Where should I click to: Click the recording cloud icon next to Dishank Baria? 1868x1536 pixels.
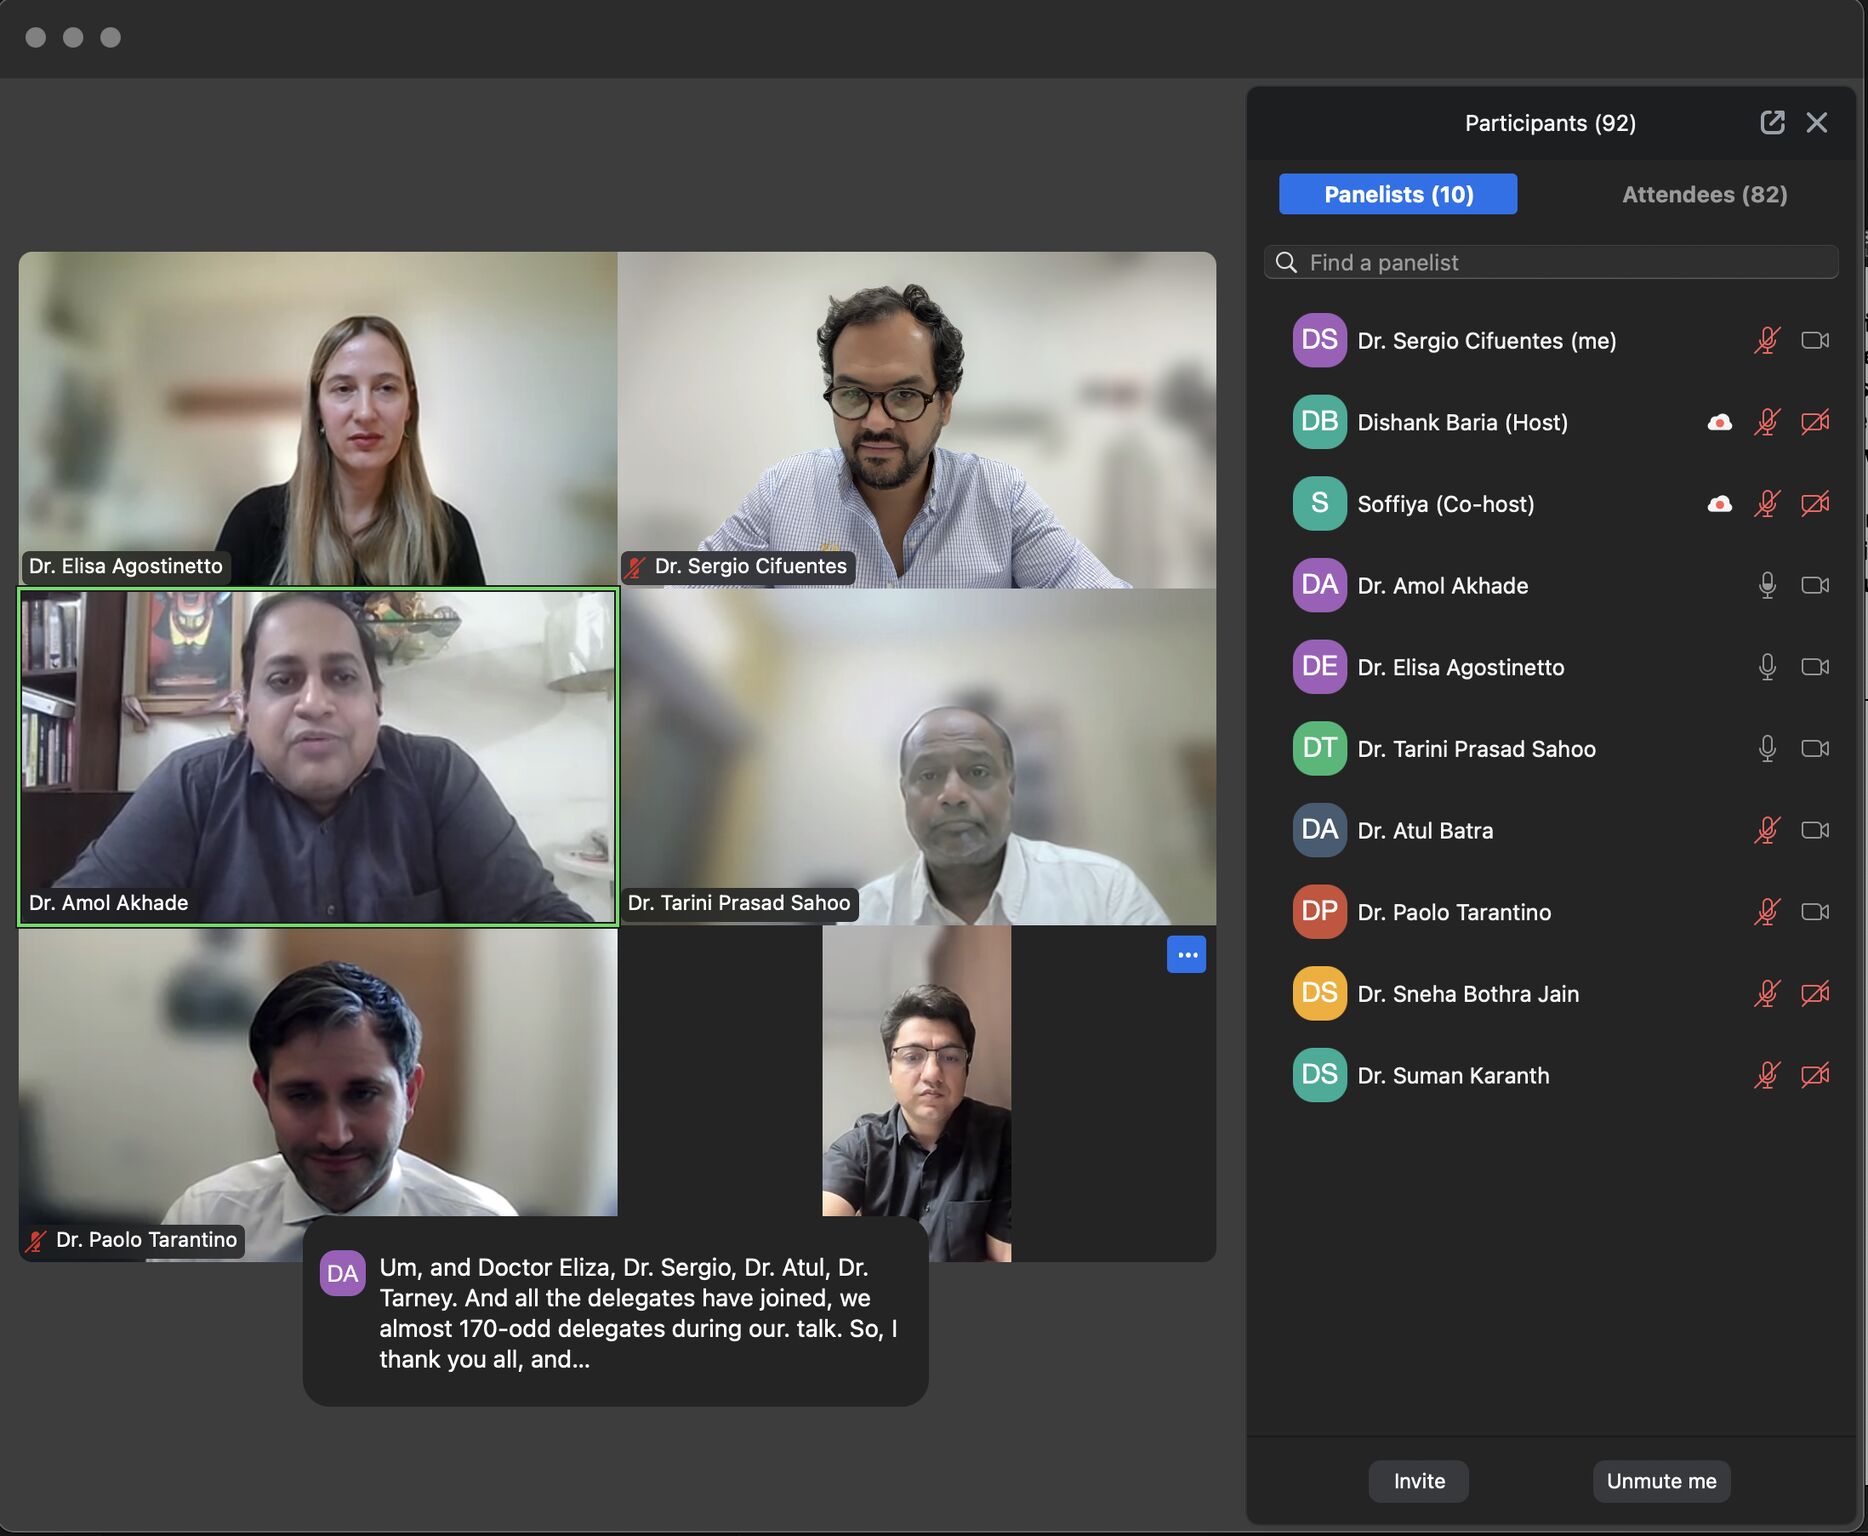tap(1719, 422)
